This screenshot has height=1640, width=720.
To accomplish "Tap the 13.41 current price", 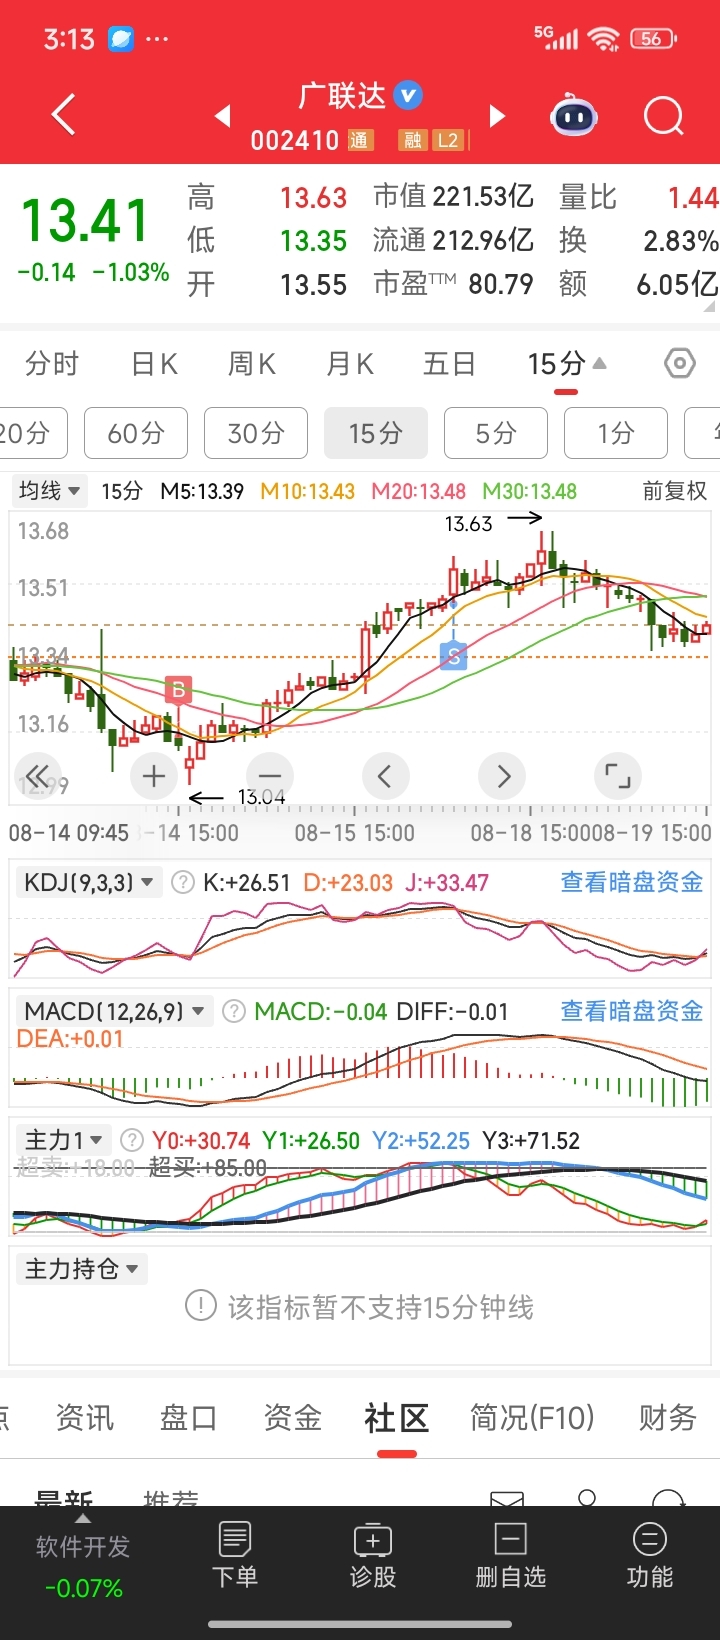I will (x=85, y=221).
